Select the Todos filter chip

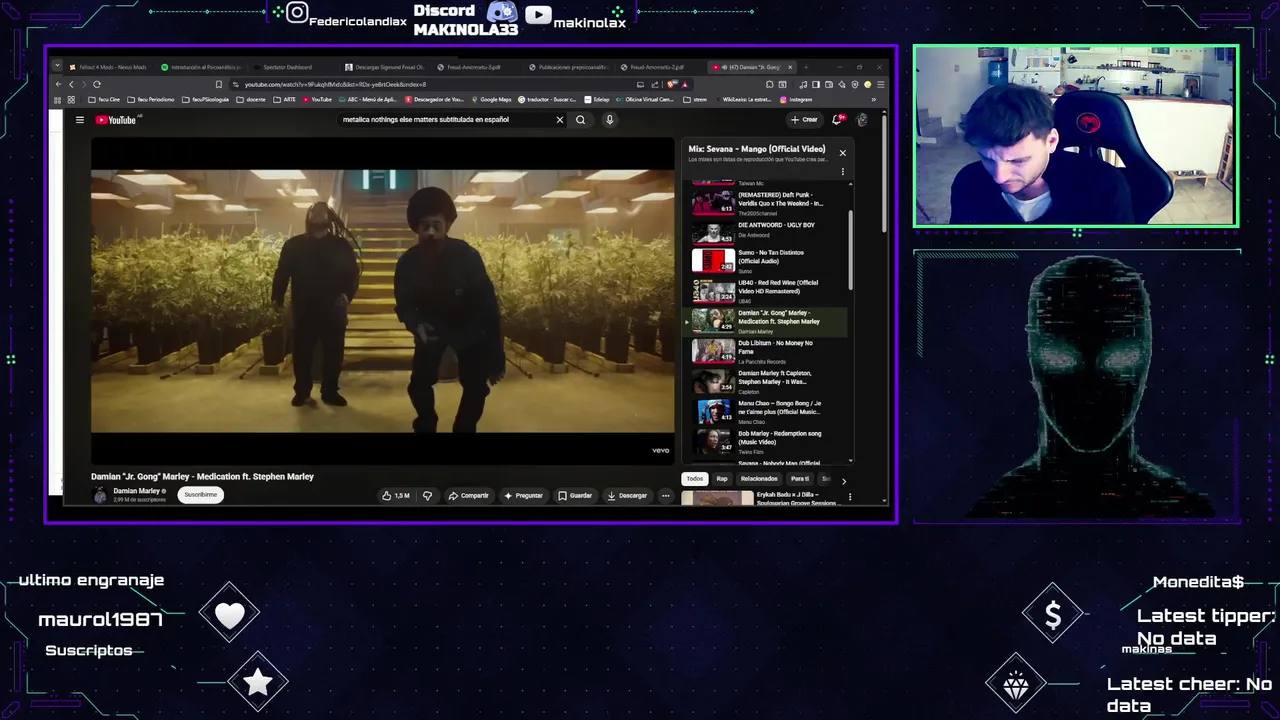tap(695, 479)
